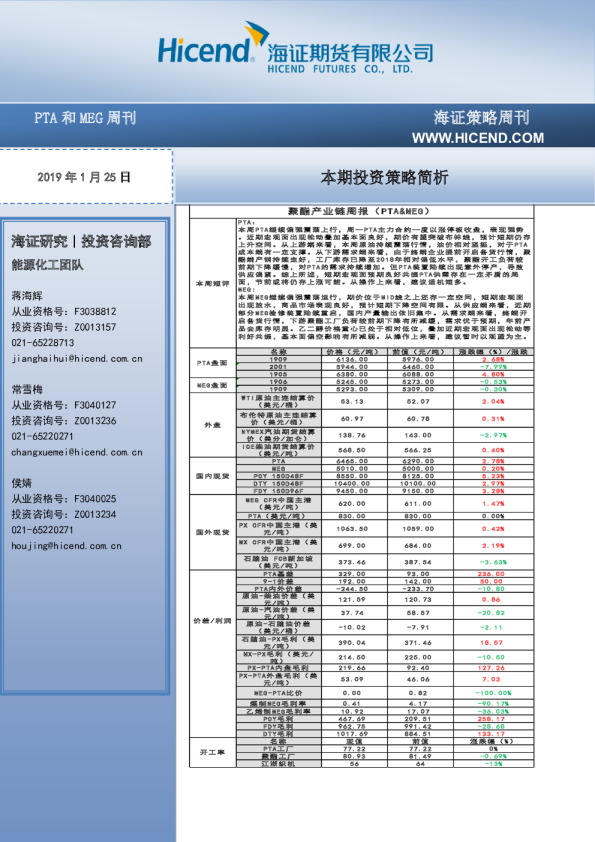Click the MEG盘面 row label

[x=213, y=385]
